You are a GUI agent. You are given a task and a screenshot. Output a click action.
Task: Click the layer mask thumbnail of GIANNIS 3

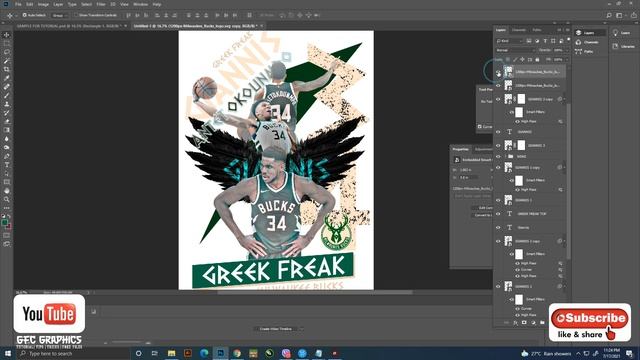[x=521, y=145]
